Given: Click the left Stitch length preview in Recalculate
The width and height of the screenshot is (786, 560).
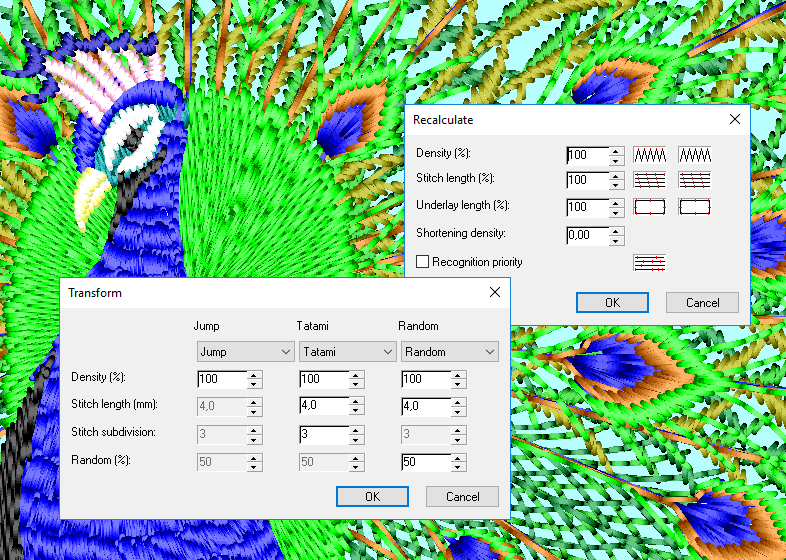Looking at the screenshot, I should [650, 180].
